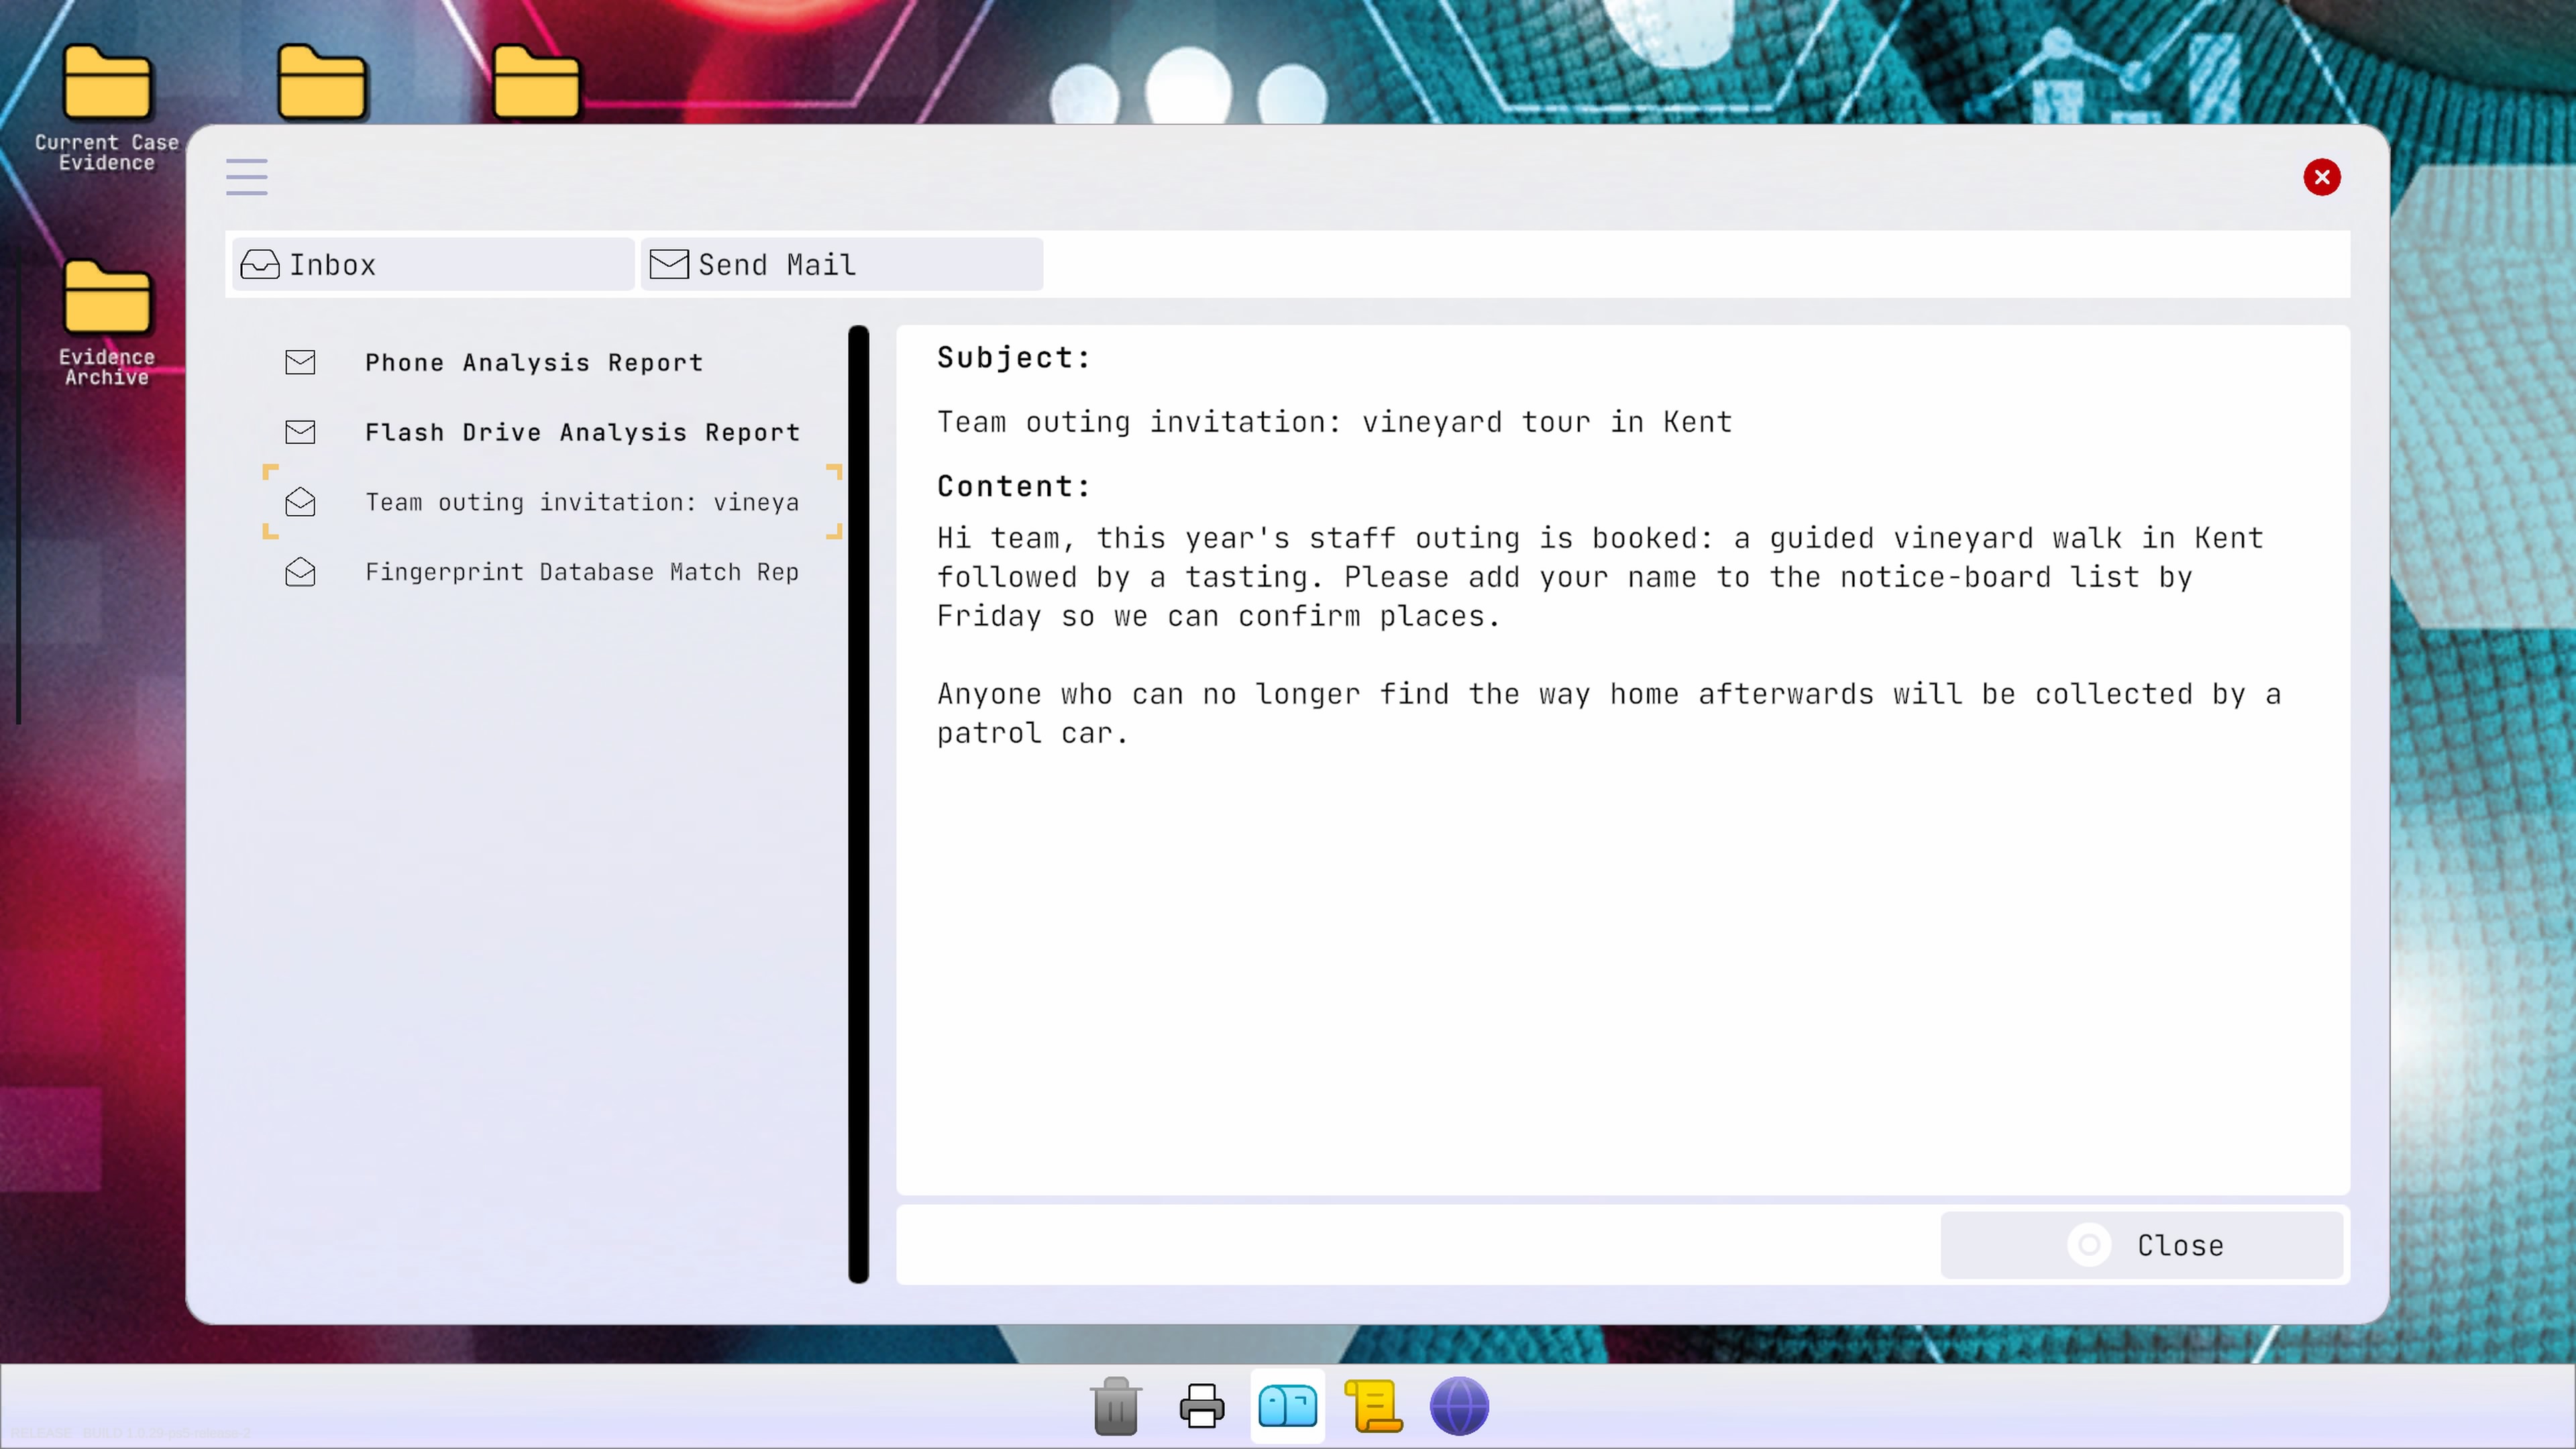This screenshot has width=2576, height=1449.
Task: Open the Phone Analysis Report email
Action: pyautogui.click(x=552, y=362)
